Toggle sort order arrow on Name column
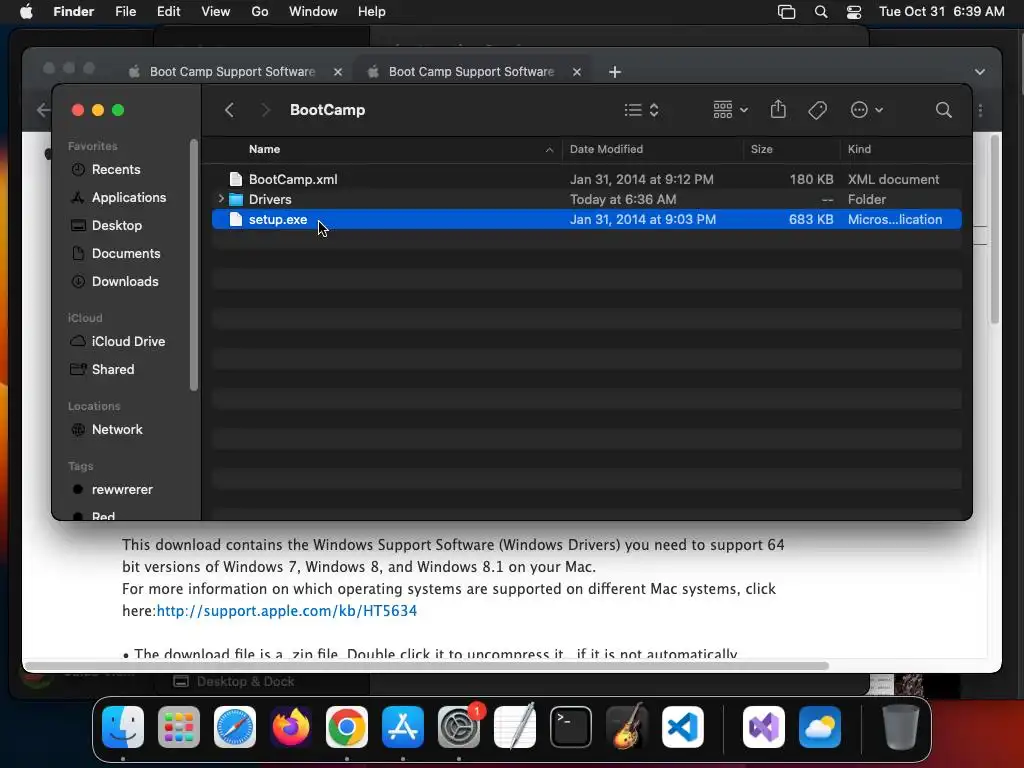The image size is (1024, 768). 549,150
